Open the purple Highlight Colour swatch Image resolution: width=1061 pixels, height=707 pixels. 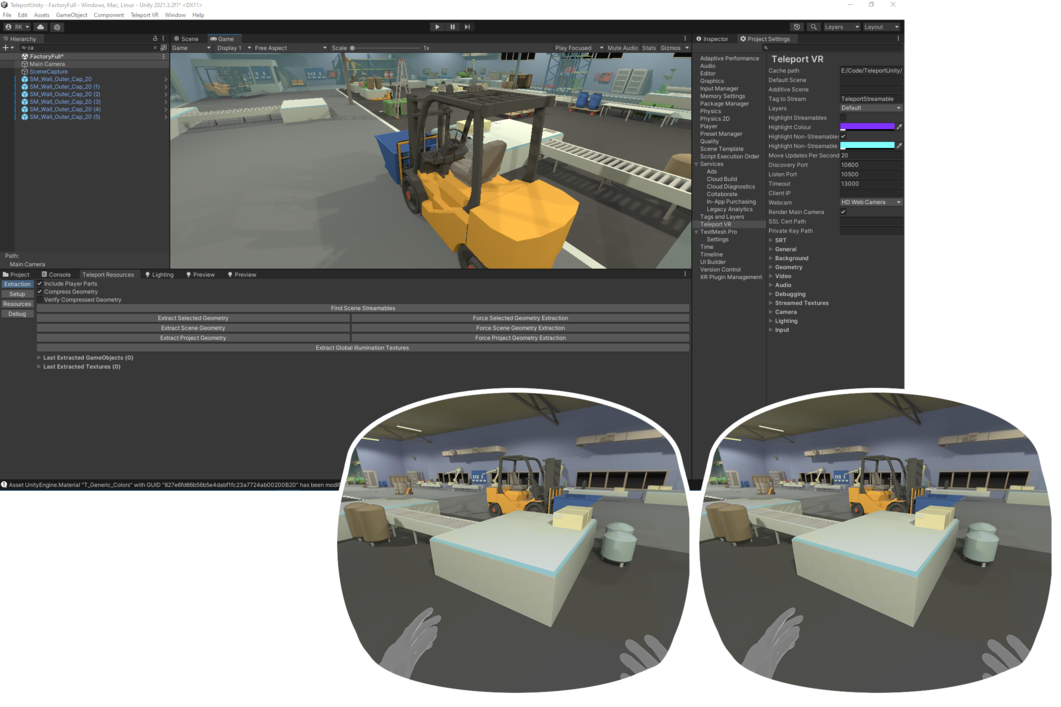pos(867,127)
